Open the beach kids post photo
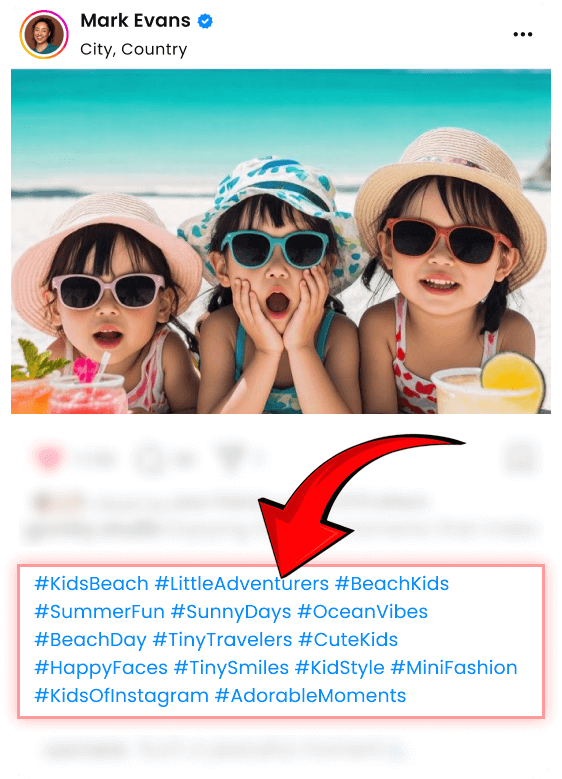Viewport: 562px width, 779px height. [281, 241]
